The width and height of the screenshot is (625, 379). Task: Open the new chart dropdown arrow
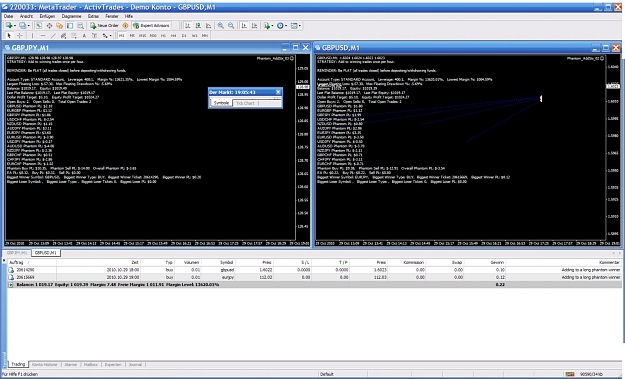(15, 26)
